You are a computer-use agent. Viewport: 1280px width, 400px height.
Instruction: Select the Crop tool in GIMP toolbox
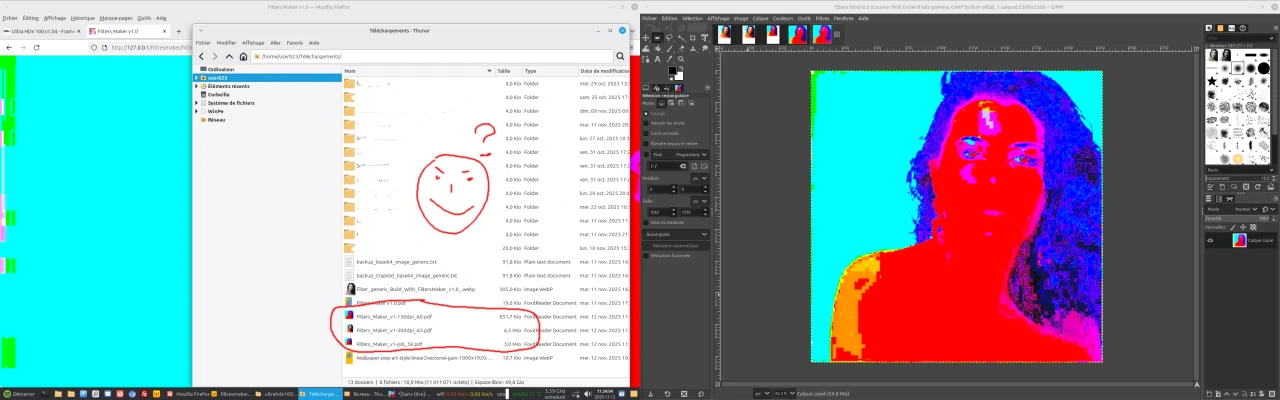pyautogui.click(x=693, y=37)
